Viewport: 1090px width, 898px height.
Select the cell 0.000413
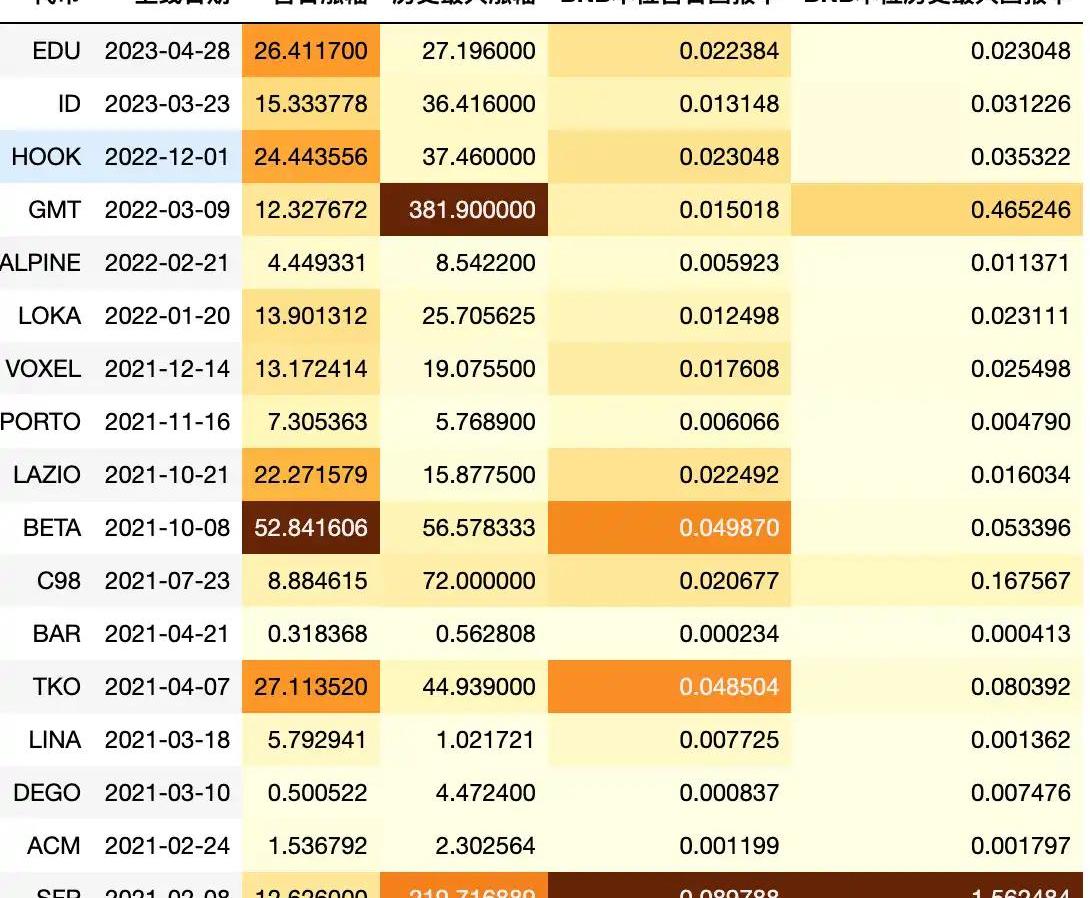(1020, 633)
